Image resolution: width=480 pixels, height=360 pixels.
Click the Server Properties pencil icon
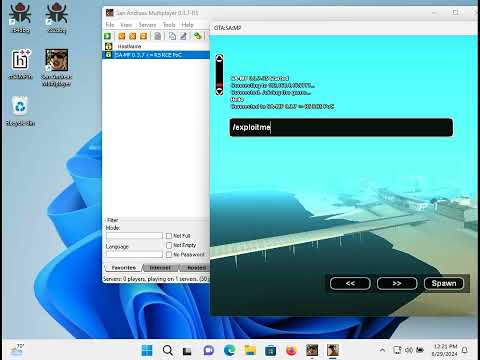pos(183,36)
